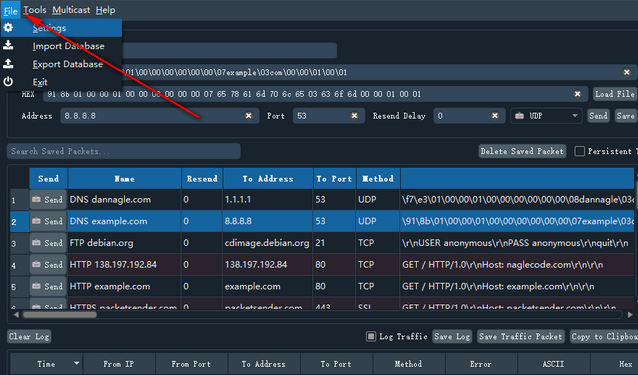Click the right arrow of horizontal scrollbar

tap(630, 315)
